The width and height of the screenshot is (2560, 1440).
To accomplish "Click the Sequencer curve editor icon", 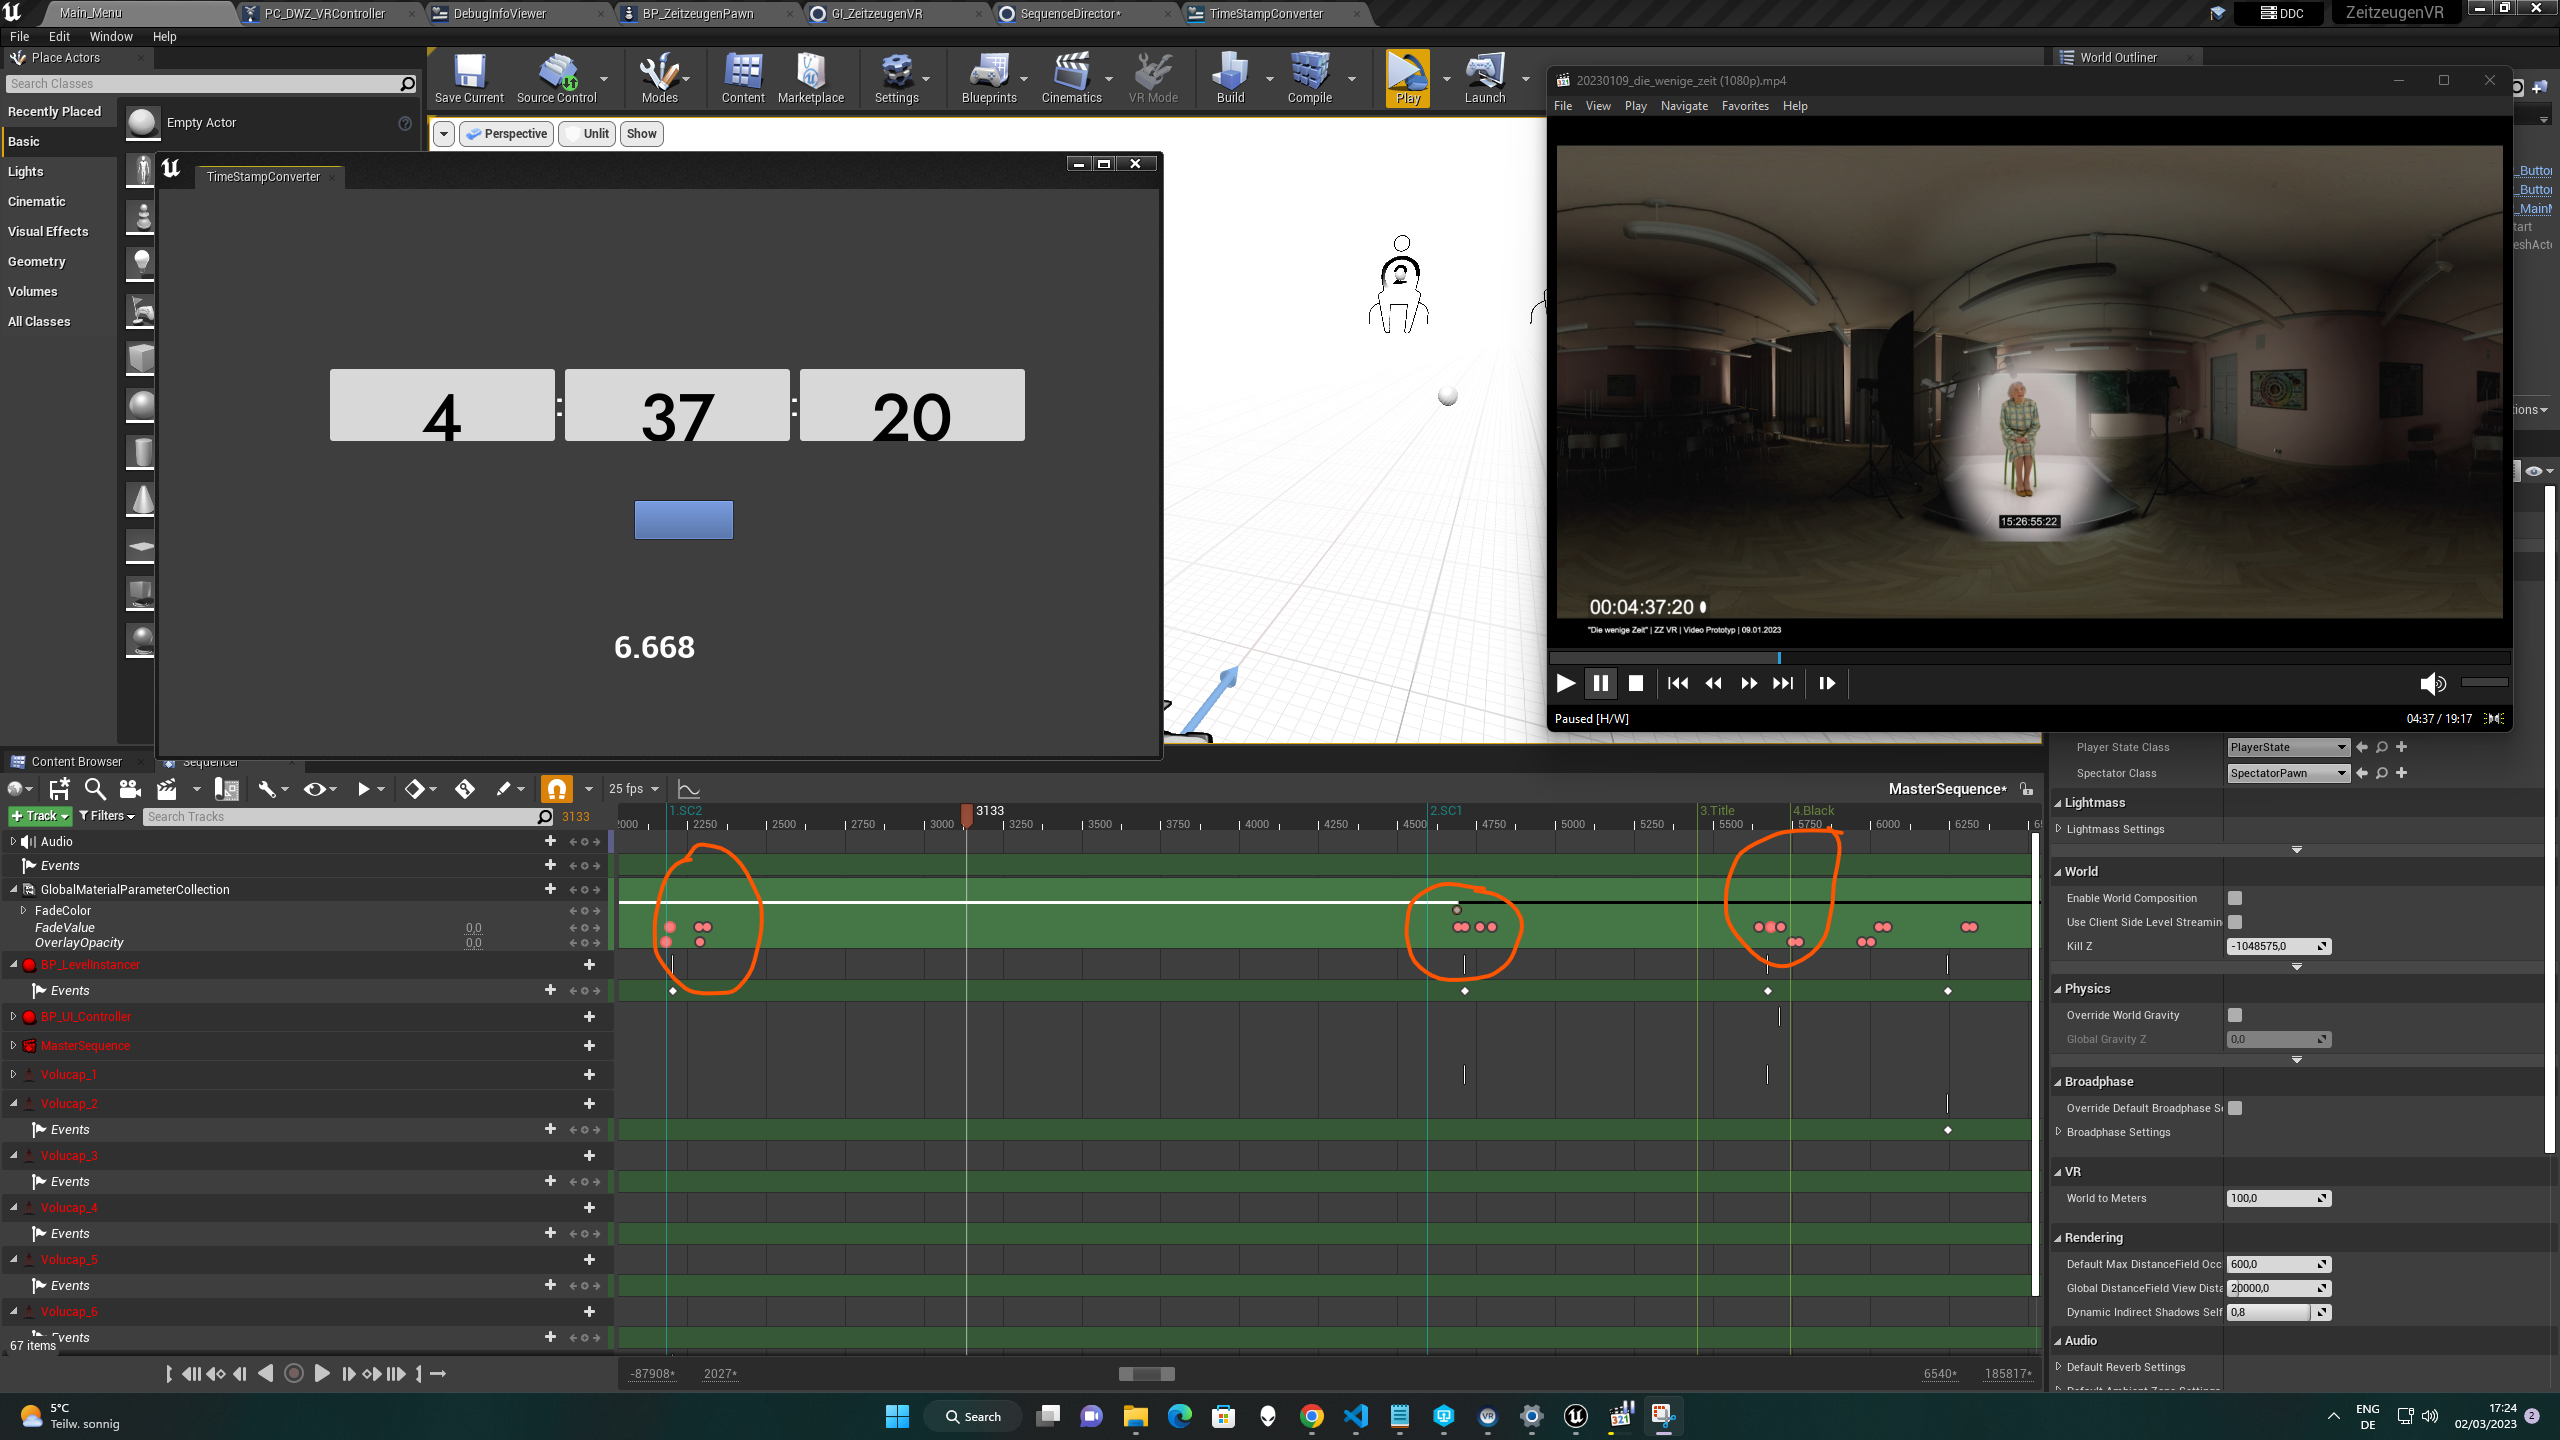I will pyautogui.click(x=689, y=789).
